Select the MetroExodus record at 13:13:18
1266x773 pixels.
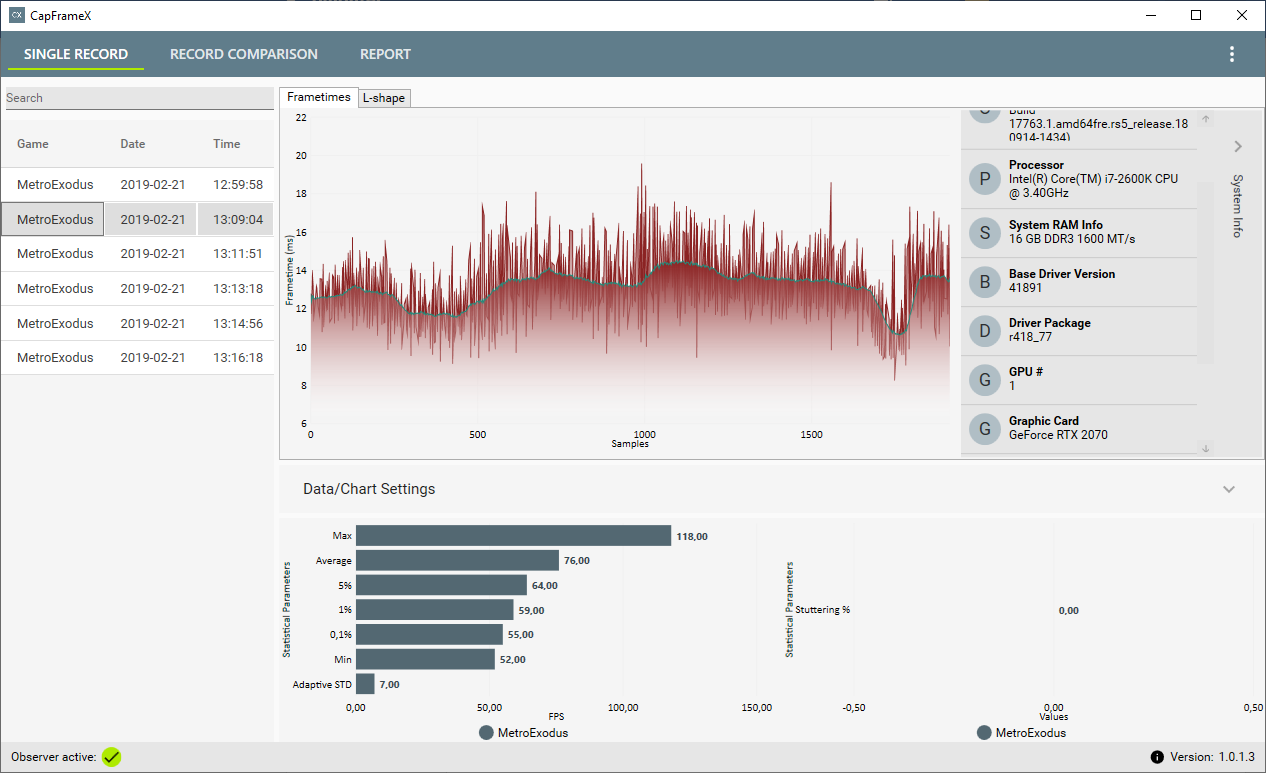[137, 289]
